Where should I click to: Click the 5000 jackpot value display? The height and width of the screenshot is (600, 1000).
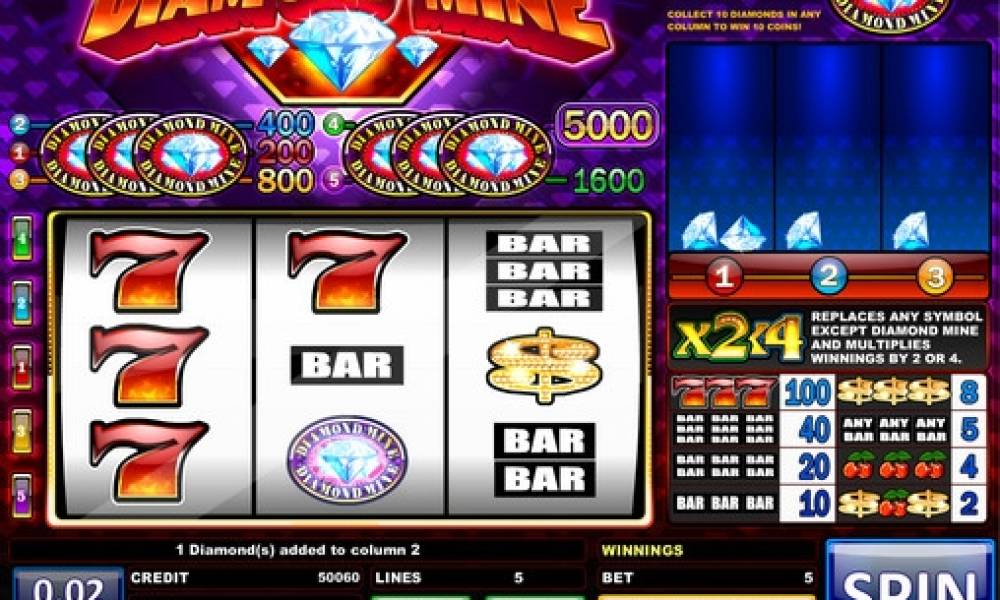608,126
